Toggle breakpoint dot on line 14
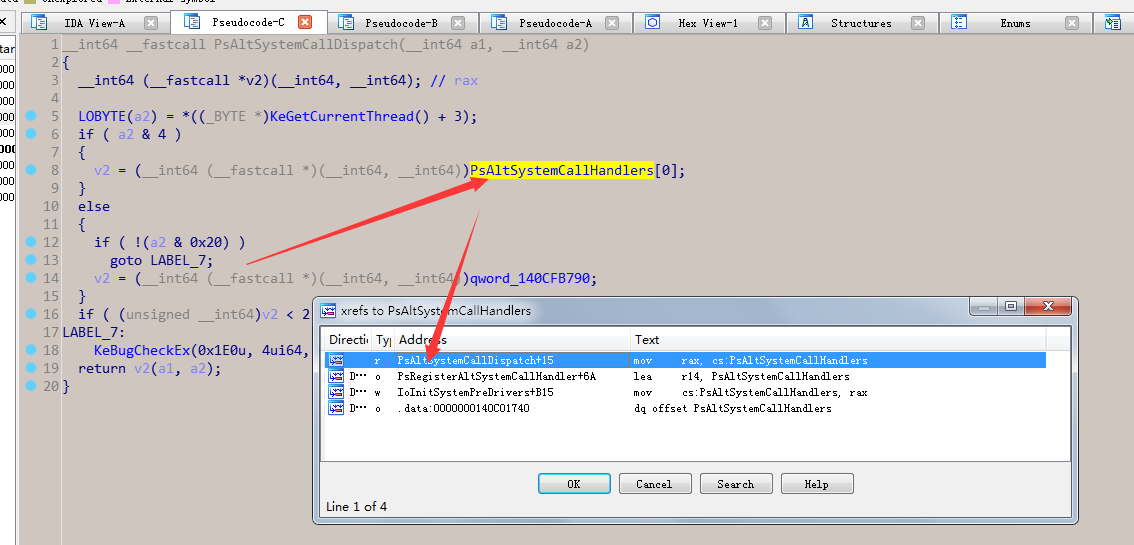Screen dimensions: 1134x545 pyautogui.click(x=30, y=278)
